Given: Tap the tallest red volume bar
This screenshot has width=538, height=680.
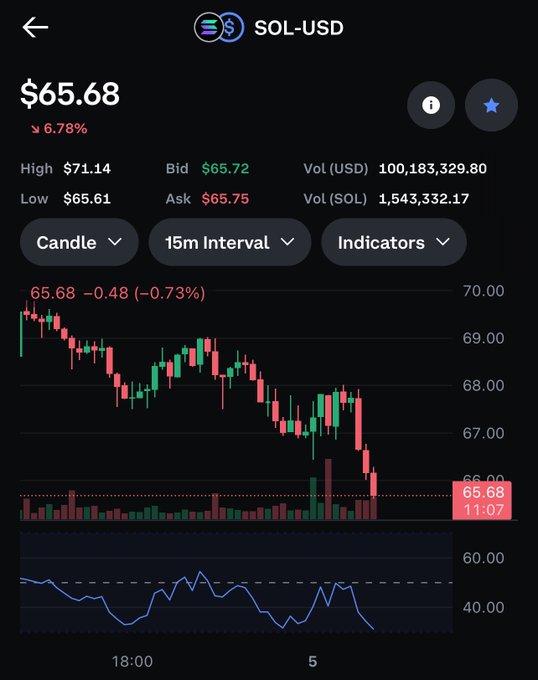Looking at the screenshot, I should click(x=328, y=489).
